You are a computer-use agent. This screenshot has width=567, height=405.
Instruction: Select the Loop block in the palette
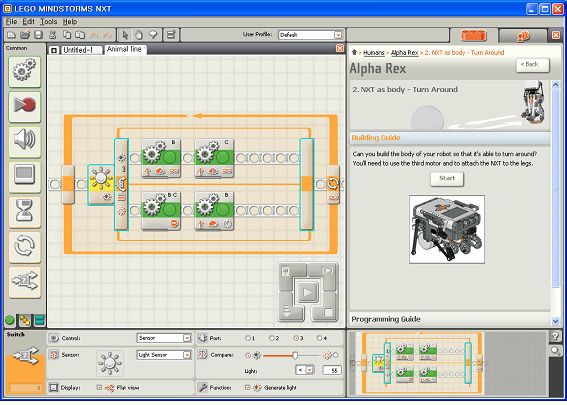pyautogui.click(x=25, y=246)
